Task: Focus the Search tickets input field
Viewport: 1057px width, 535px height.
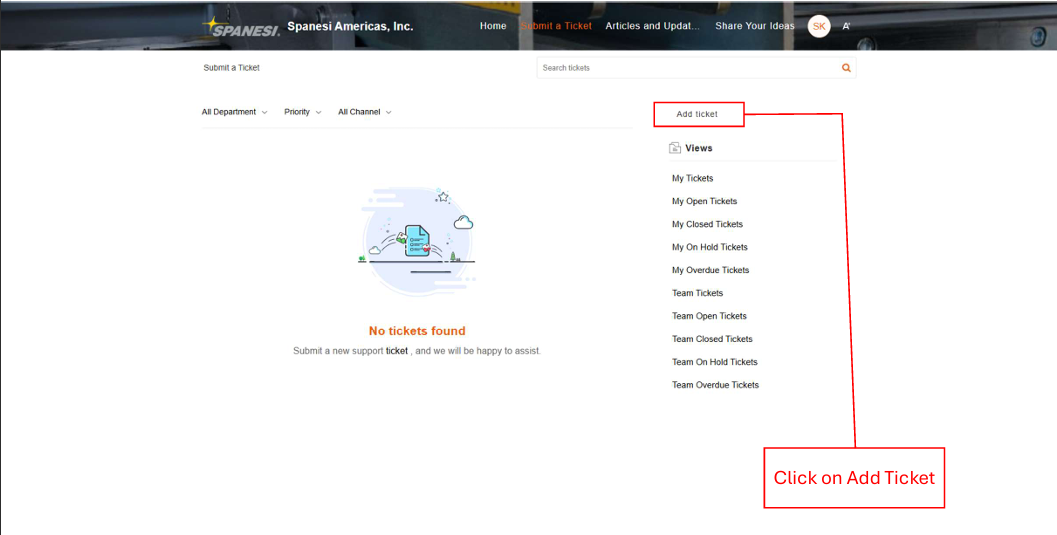Action: point(685,68)
